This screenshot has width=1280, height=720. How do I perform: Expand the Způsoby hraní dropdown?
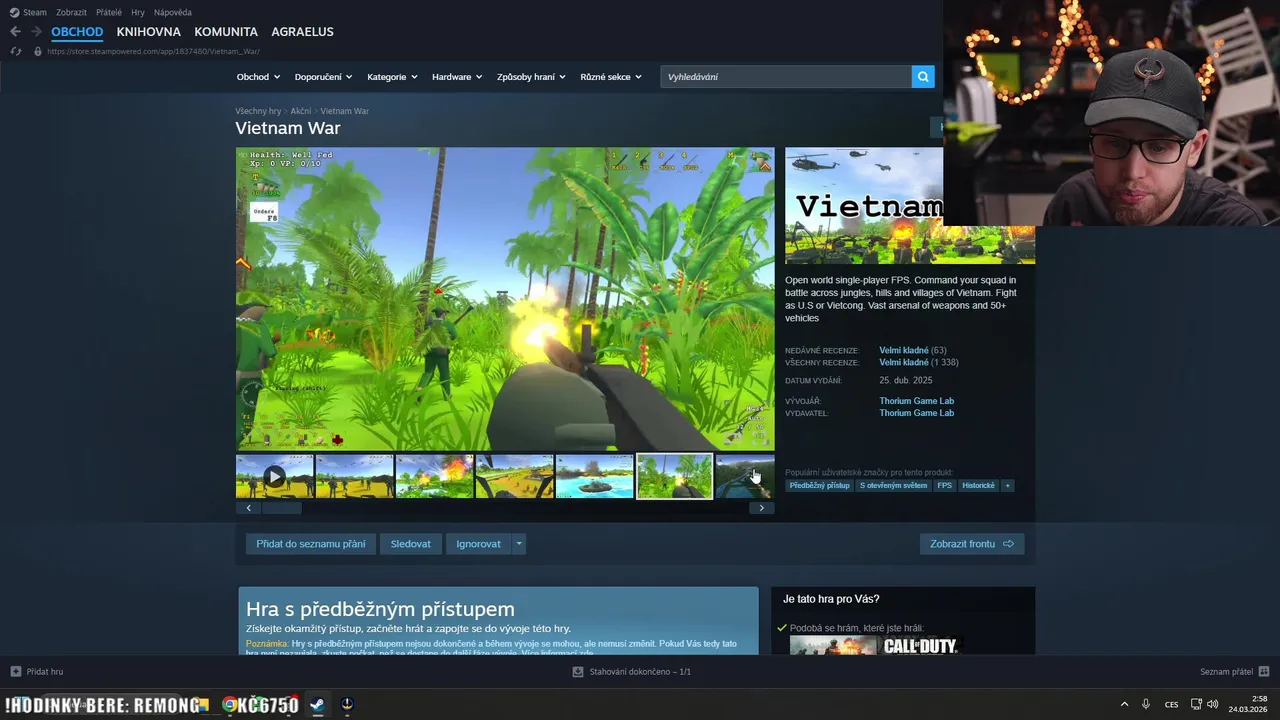click(x=531, y=77)
